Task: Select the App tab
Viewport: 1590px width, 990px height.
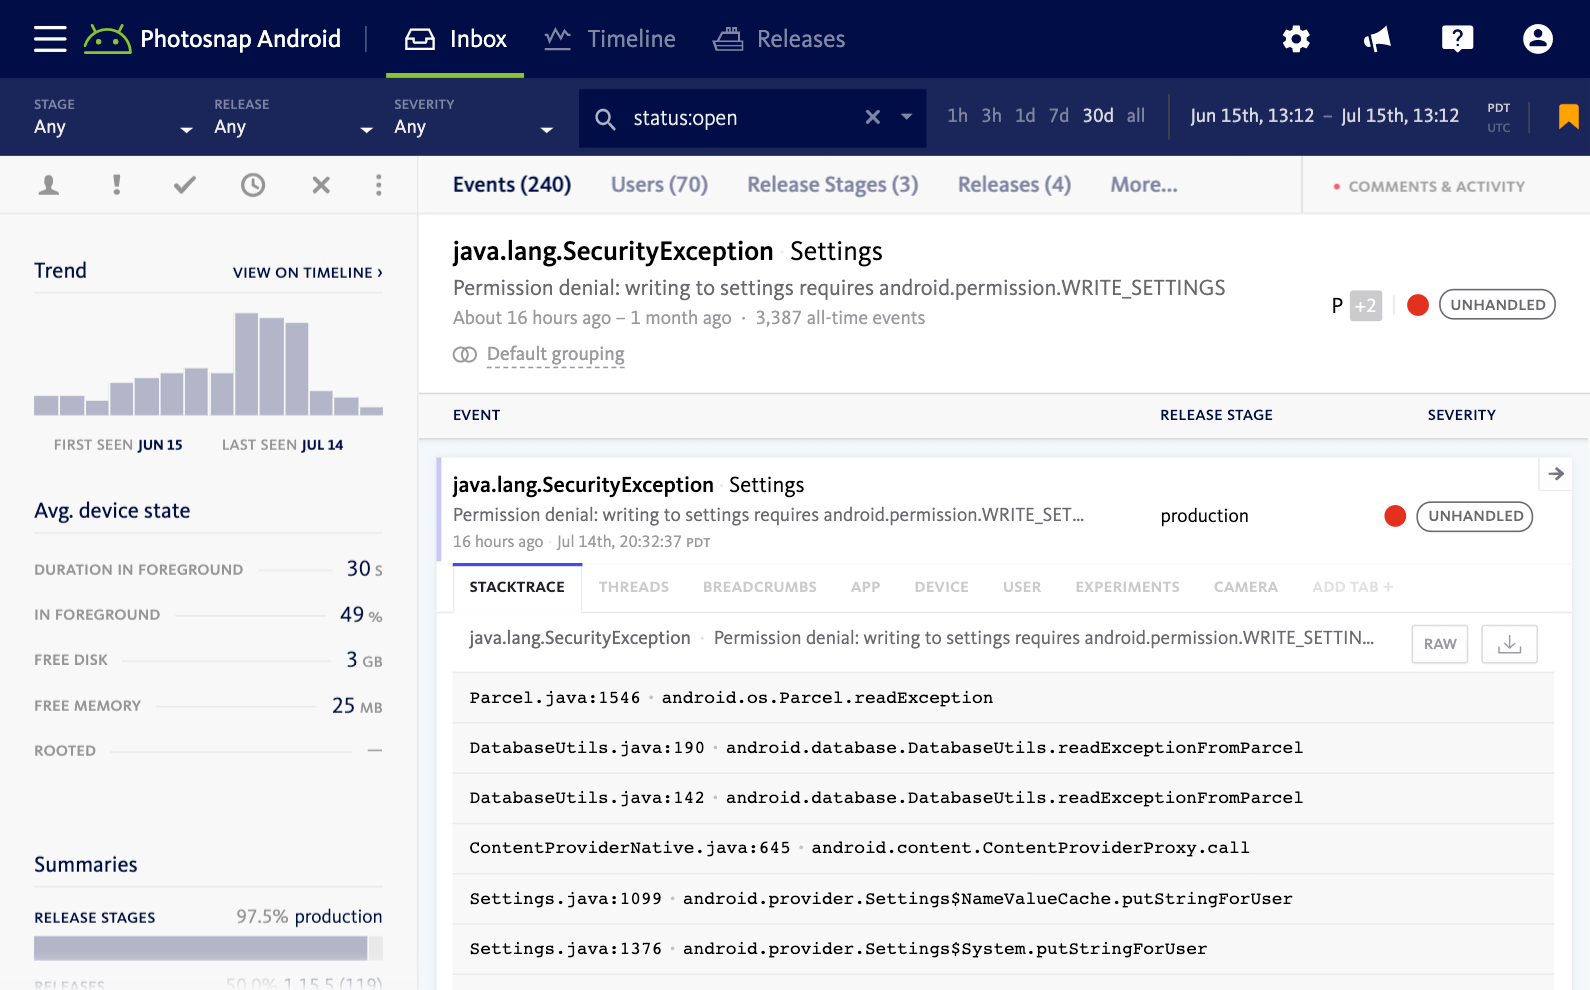Action: point(866,587)
